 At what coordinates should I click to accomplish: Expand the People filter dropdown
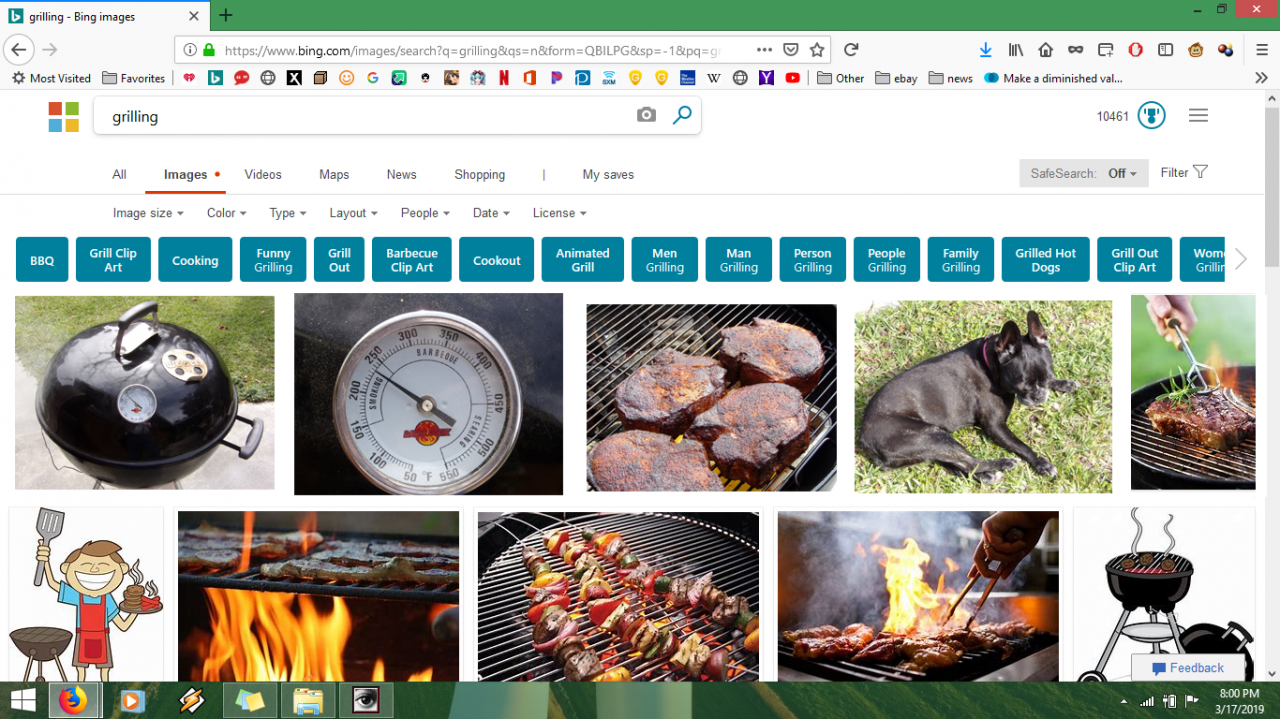click(x=425, y=213)
